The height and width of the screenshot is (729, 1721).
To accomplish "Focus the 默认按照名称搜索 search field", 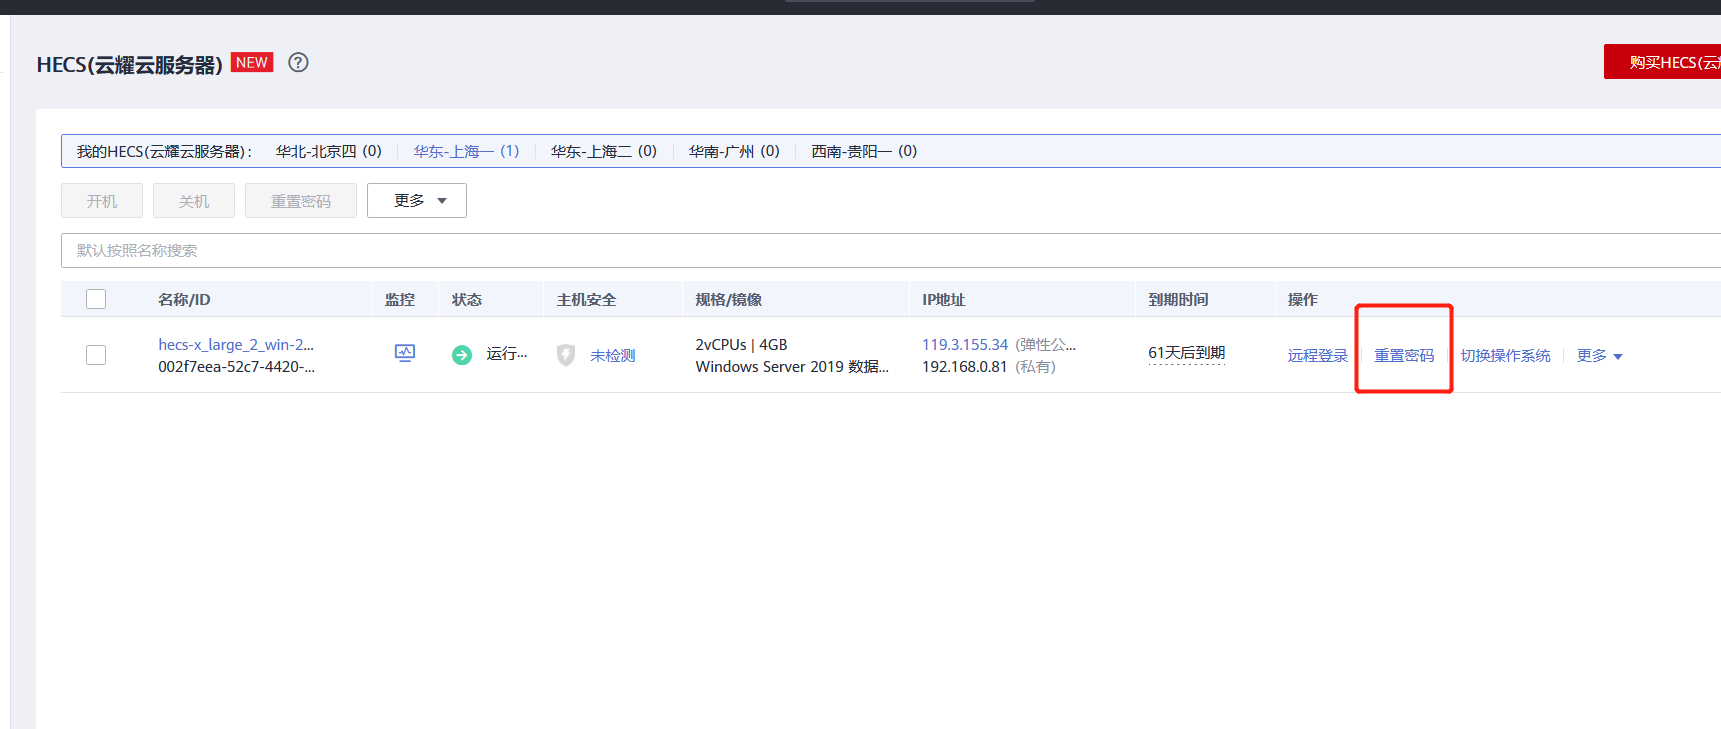I will (891, 250).
